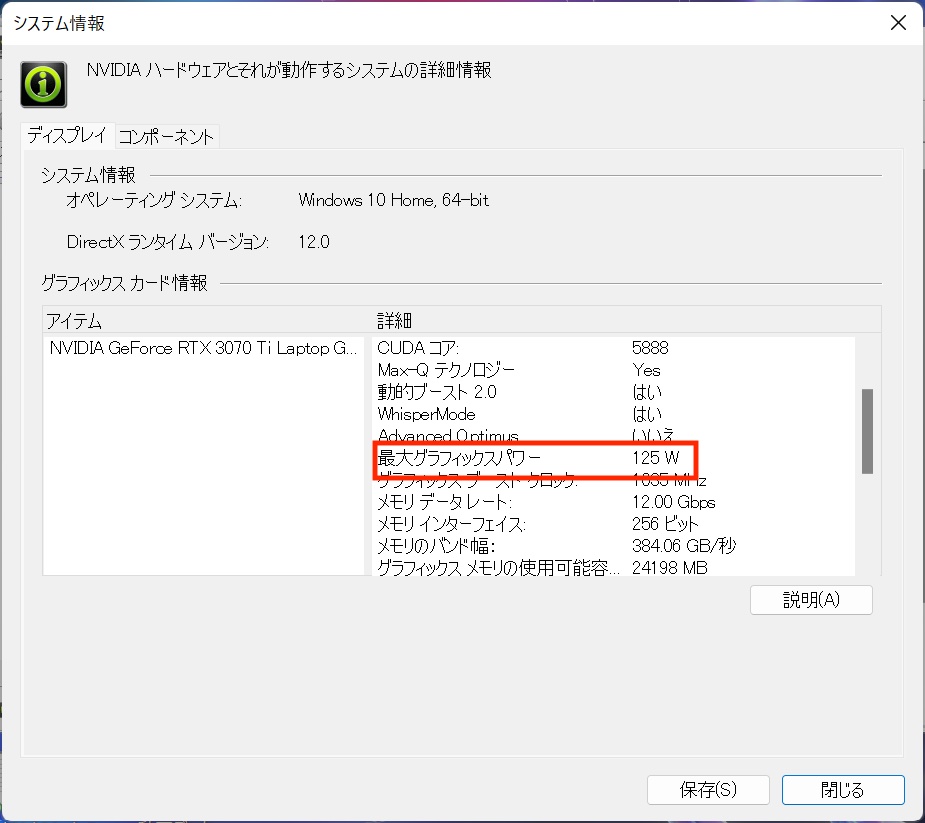Viewport: 925px width, 823px height.
Task: Click the 閉じる button
Action: coord(842,789)
